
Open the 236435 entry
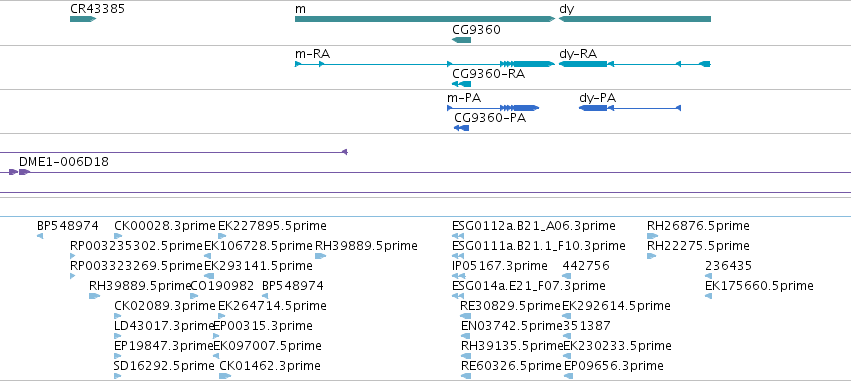728,266
